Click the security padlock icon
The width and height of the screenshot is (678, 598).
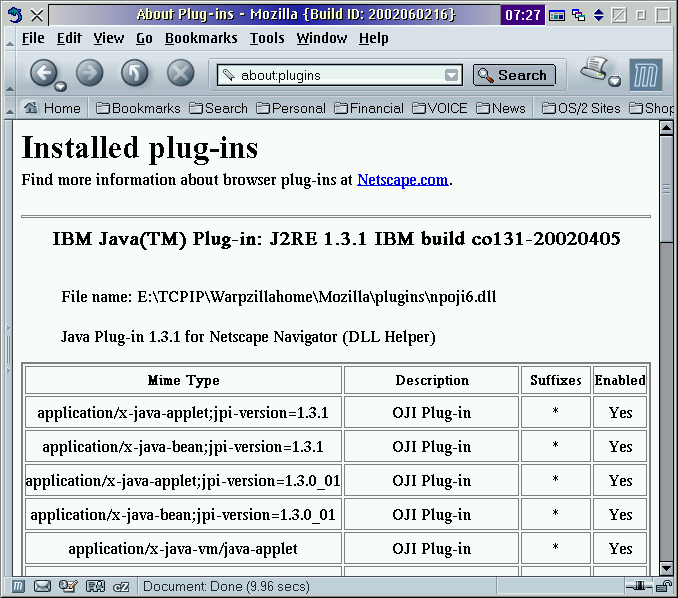pos(663,586)
